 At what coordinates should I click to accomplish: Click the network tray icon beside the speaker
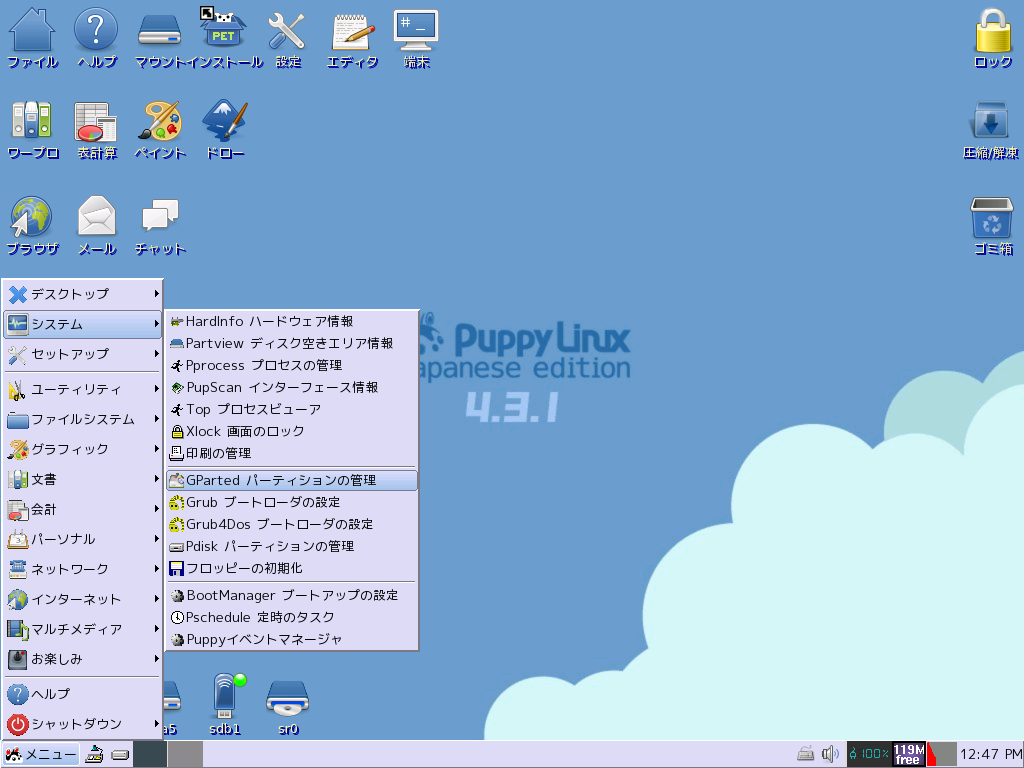[806, 754]
